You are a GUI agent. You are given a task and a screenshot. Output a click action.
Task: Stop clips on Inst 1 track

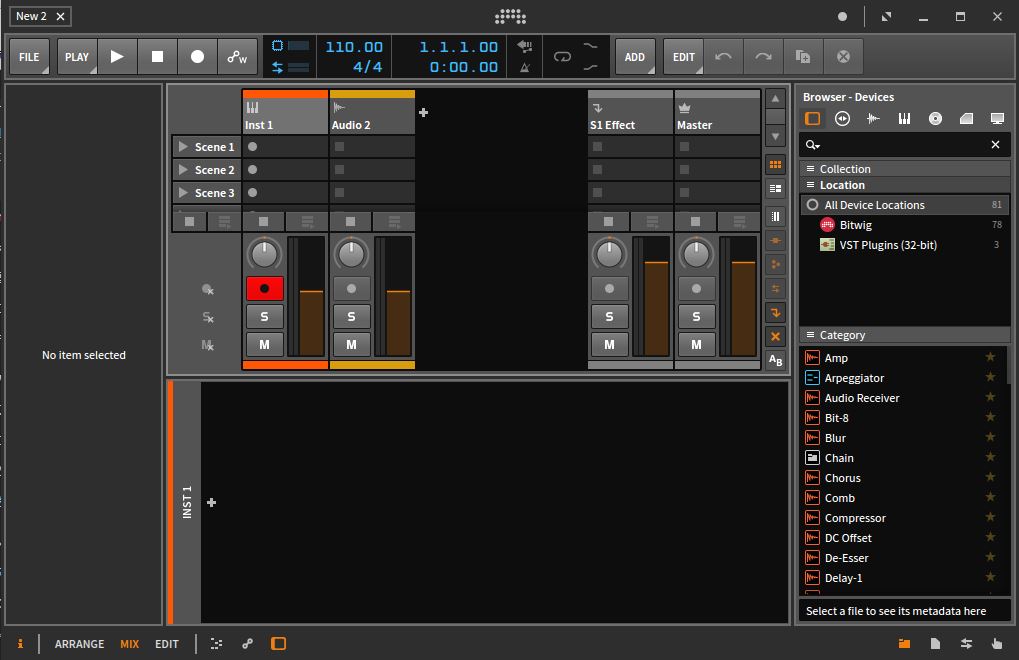coord(263,222)
